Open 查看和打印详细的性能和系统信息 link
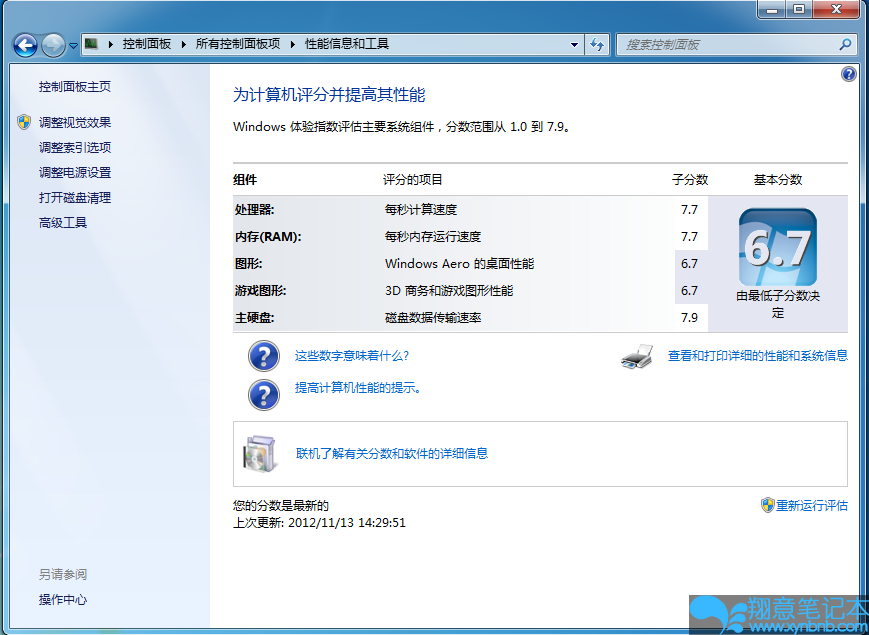869x635 pixels. 758,356
